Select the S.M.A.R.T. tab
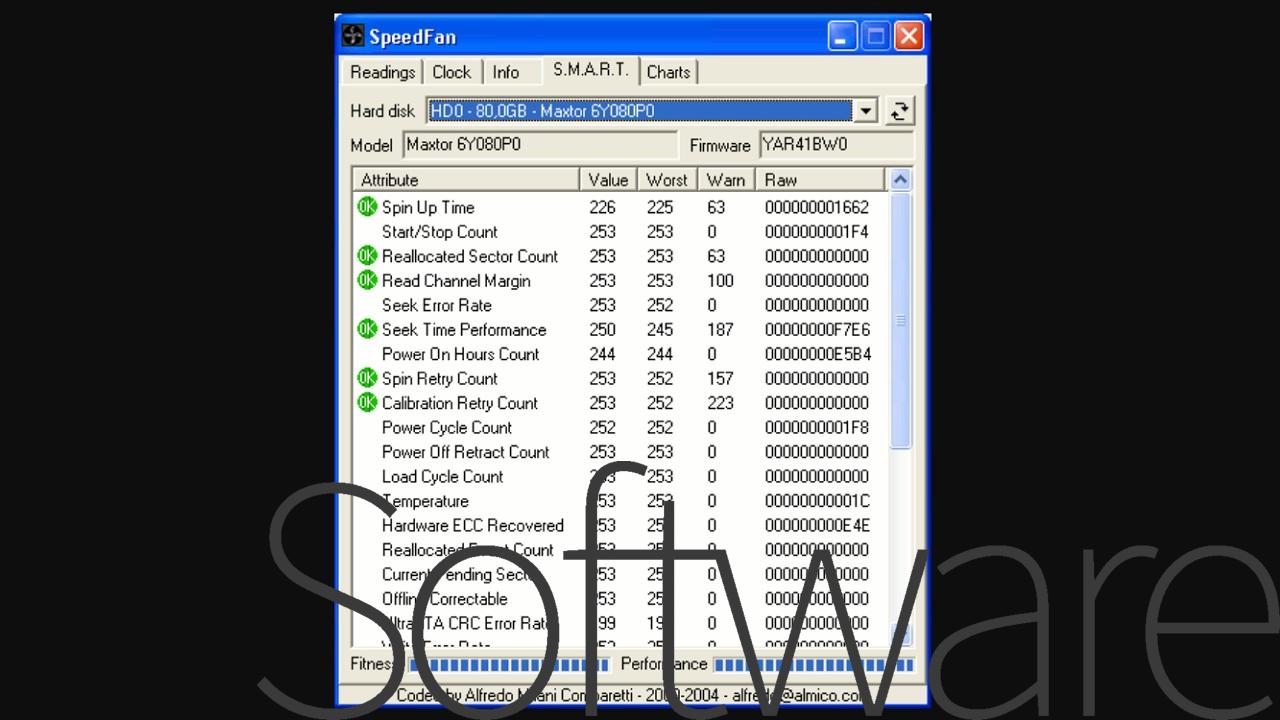1280x720 pixels. (591, 70)
